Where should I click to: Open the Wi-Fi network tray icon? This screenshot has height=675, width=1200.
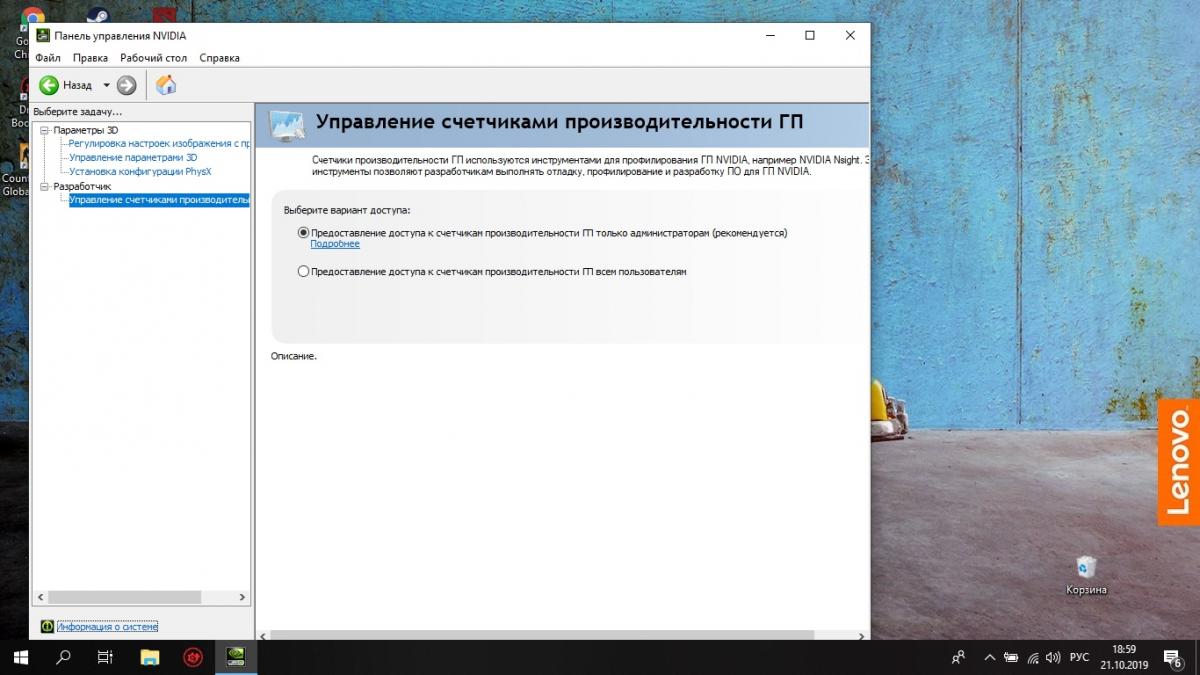coord(1033,657)
